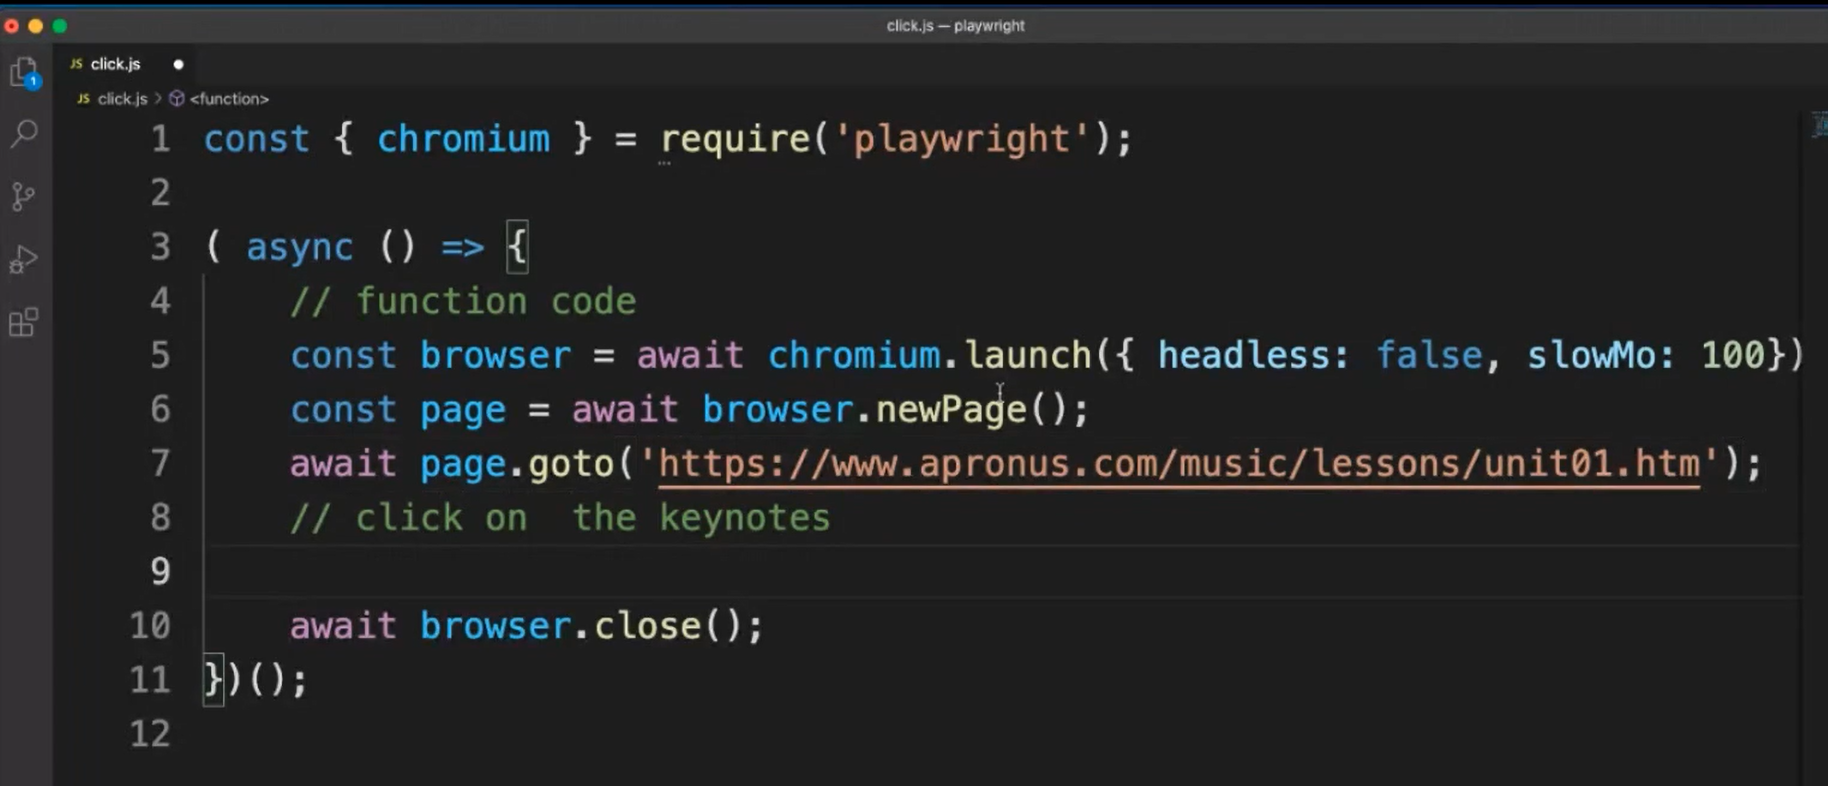Click the macOS yellow minimize button

click(x=35, y=26)
